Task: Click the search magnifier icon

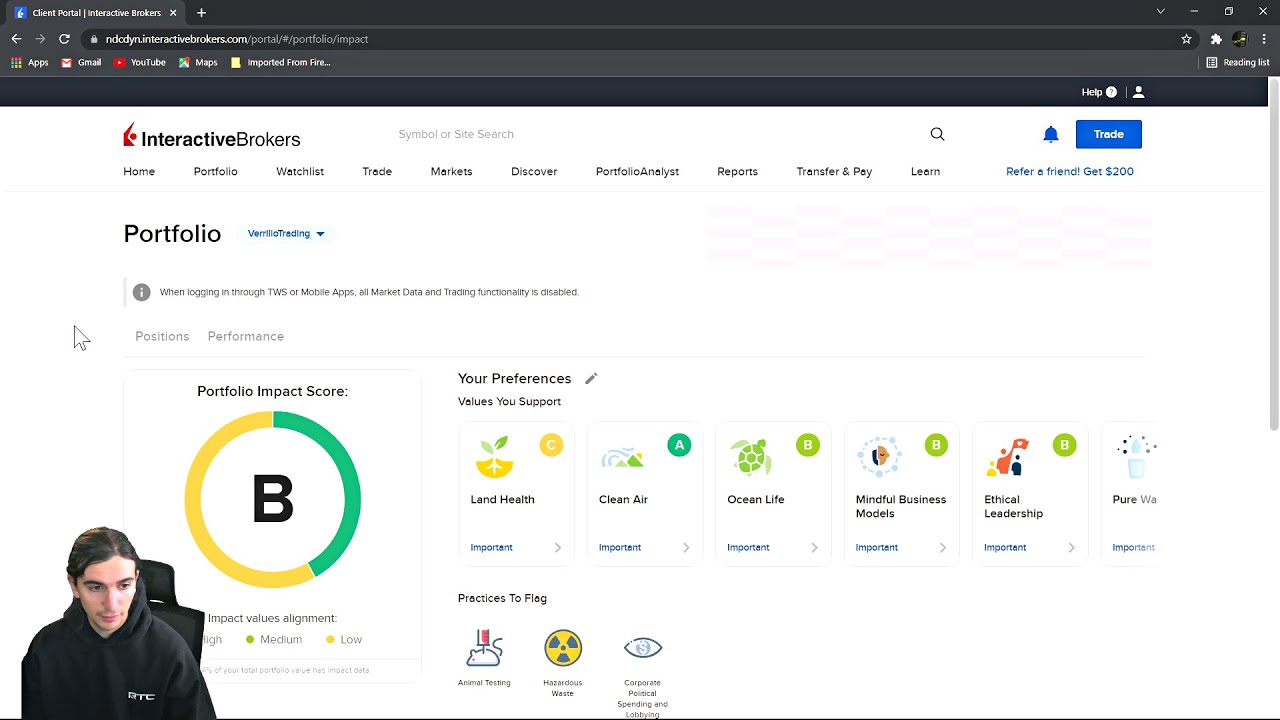Action: [x=937, y=134]
